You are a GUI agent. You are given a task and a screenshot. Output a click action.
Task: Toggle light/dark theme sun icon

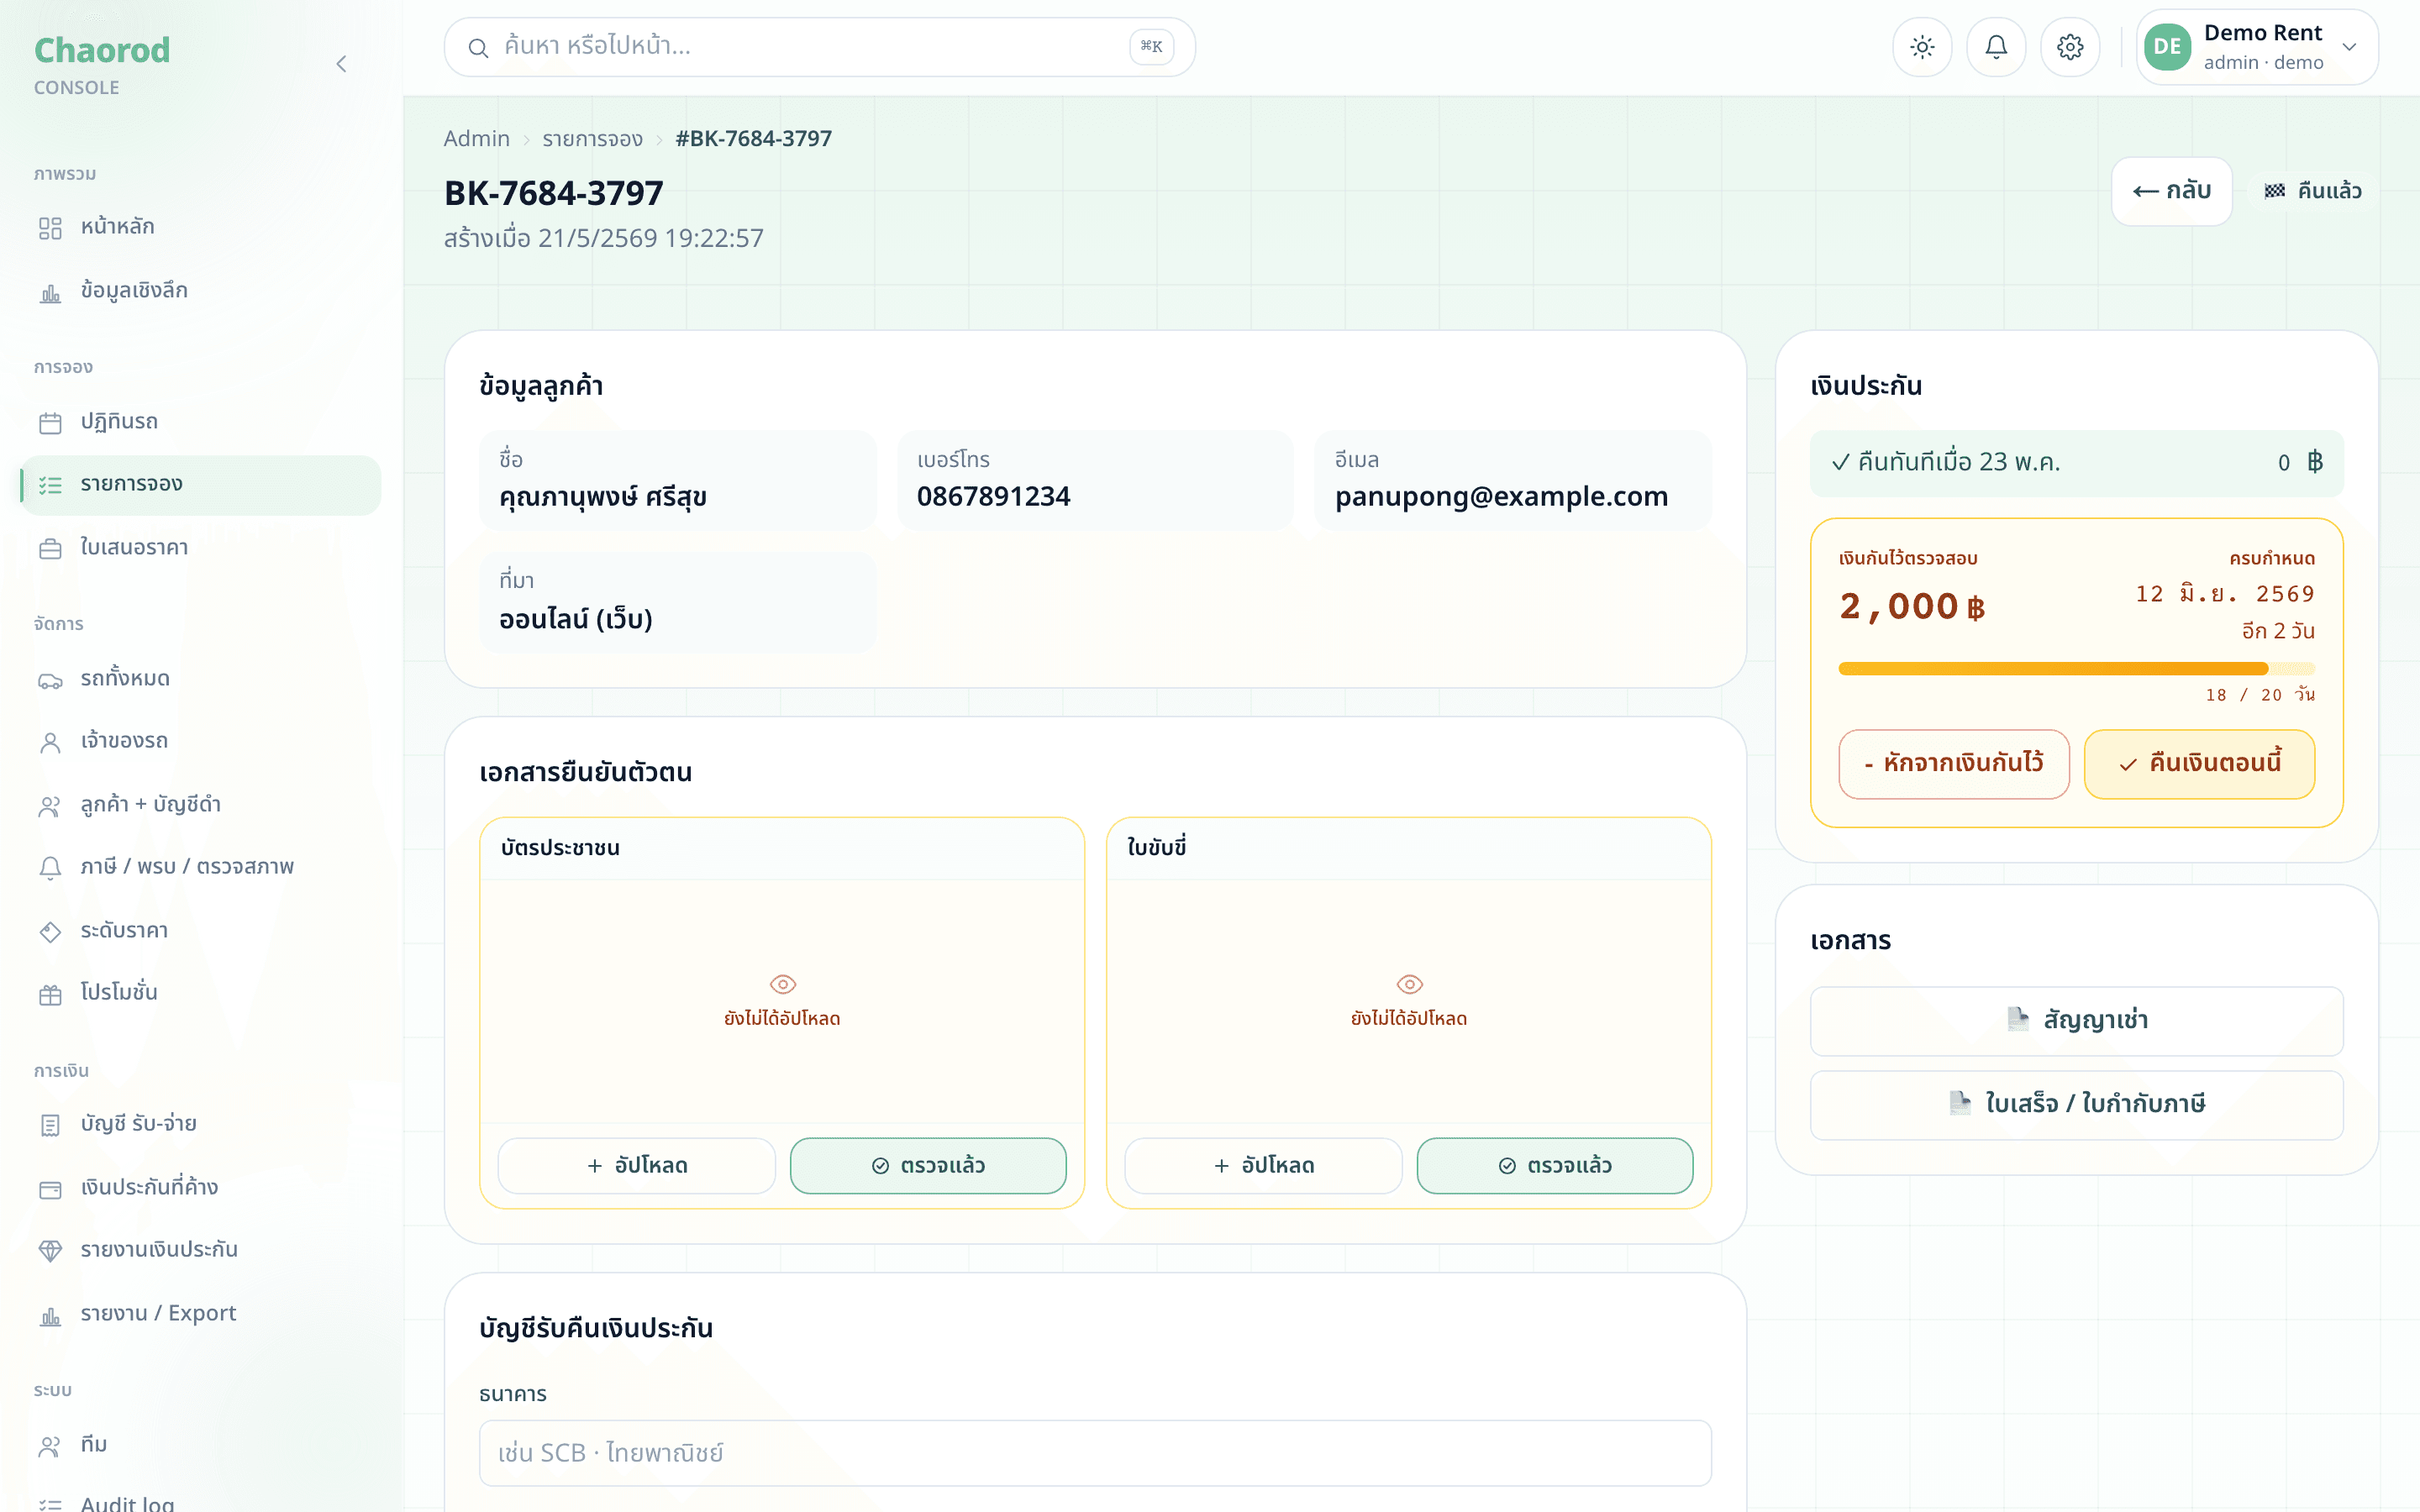(1922, 47)
